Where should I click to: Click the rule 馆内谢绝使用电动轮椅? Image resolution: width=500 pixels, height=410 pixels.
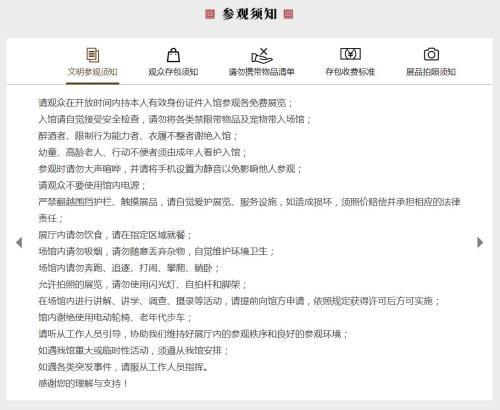[x=115, y=317]
